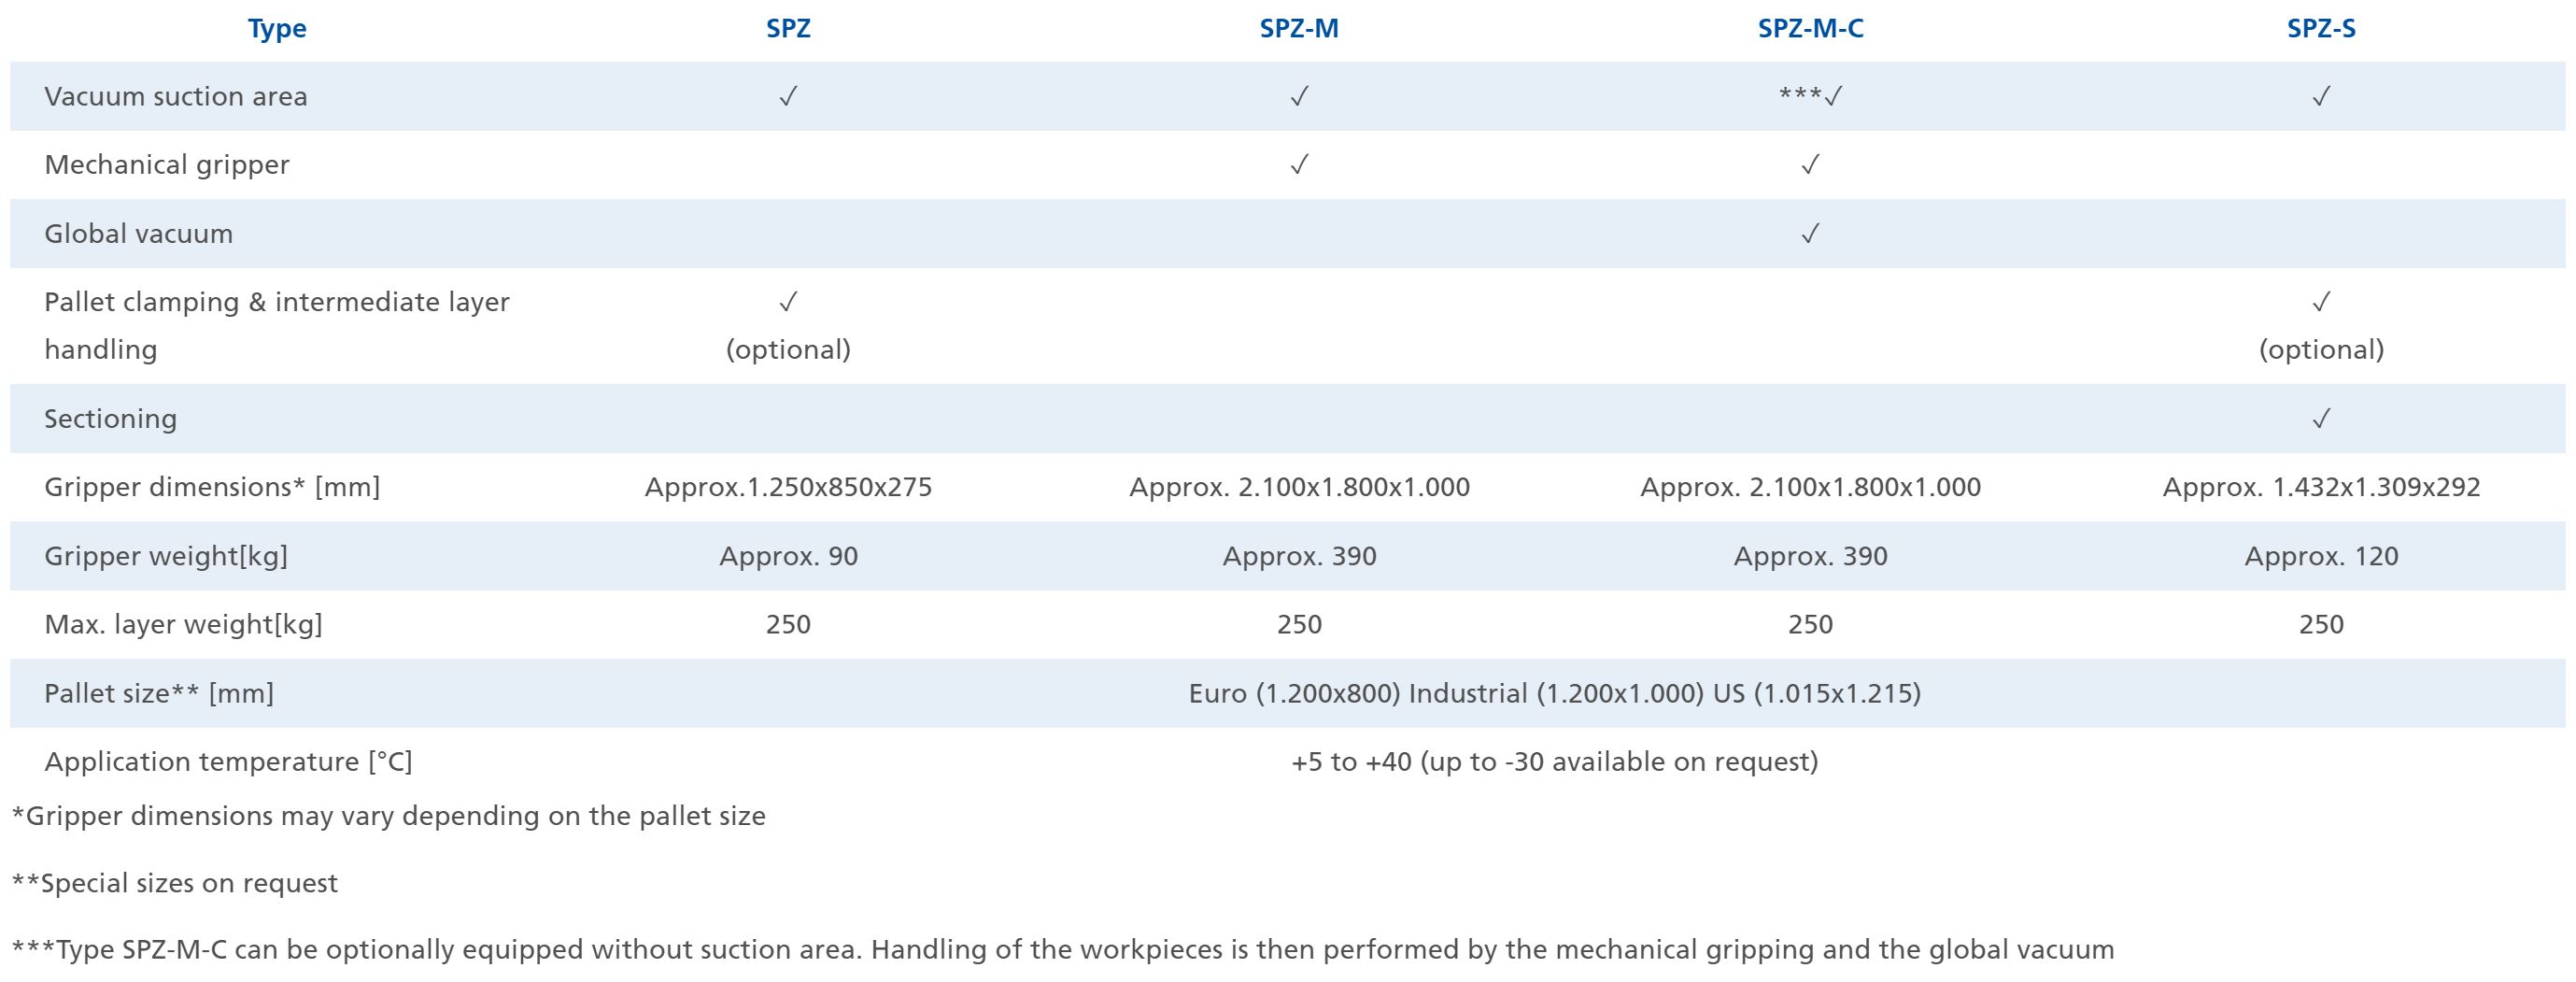Select the SPZ-S column header

[x=2321, y=29]
